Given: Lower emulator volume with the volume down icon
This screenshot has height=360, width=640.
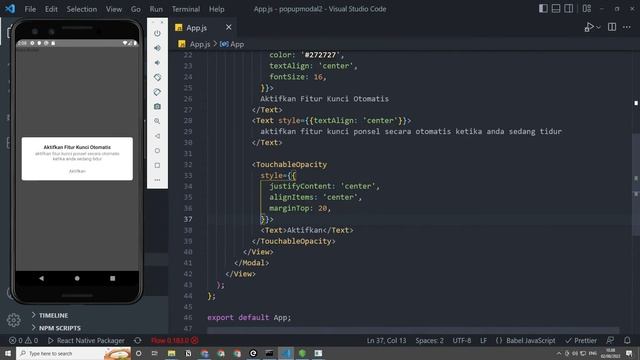Looking at the screenshot, I should tap(157, 63).
